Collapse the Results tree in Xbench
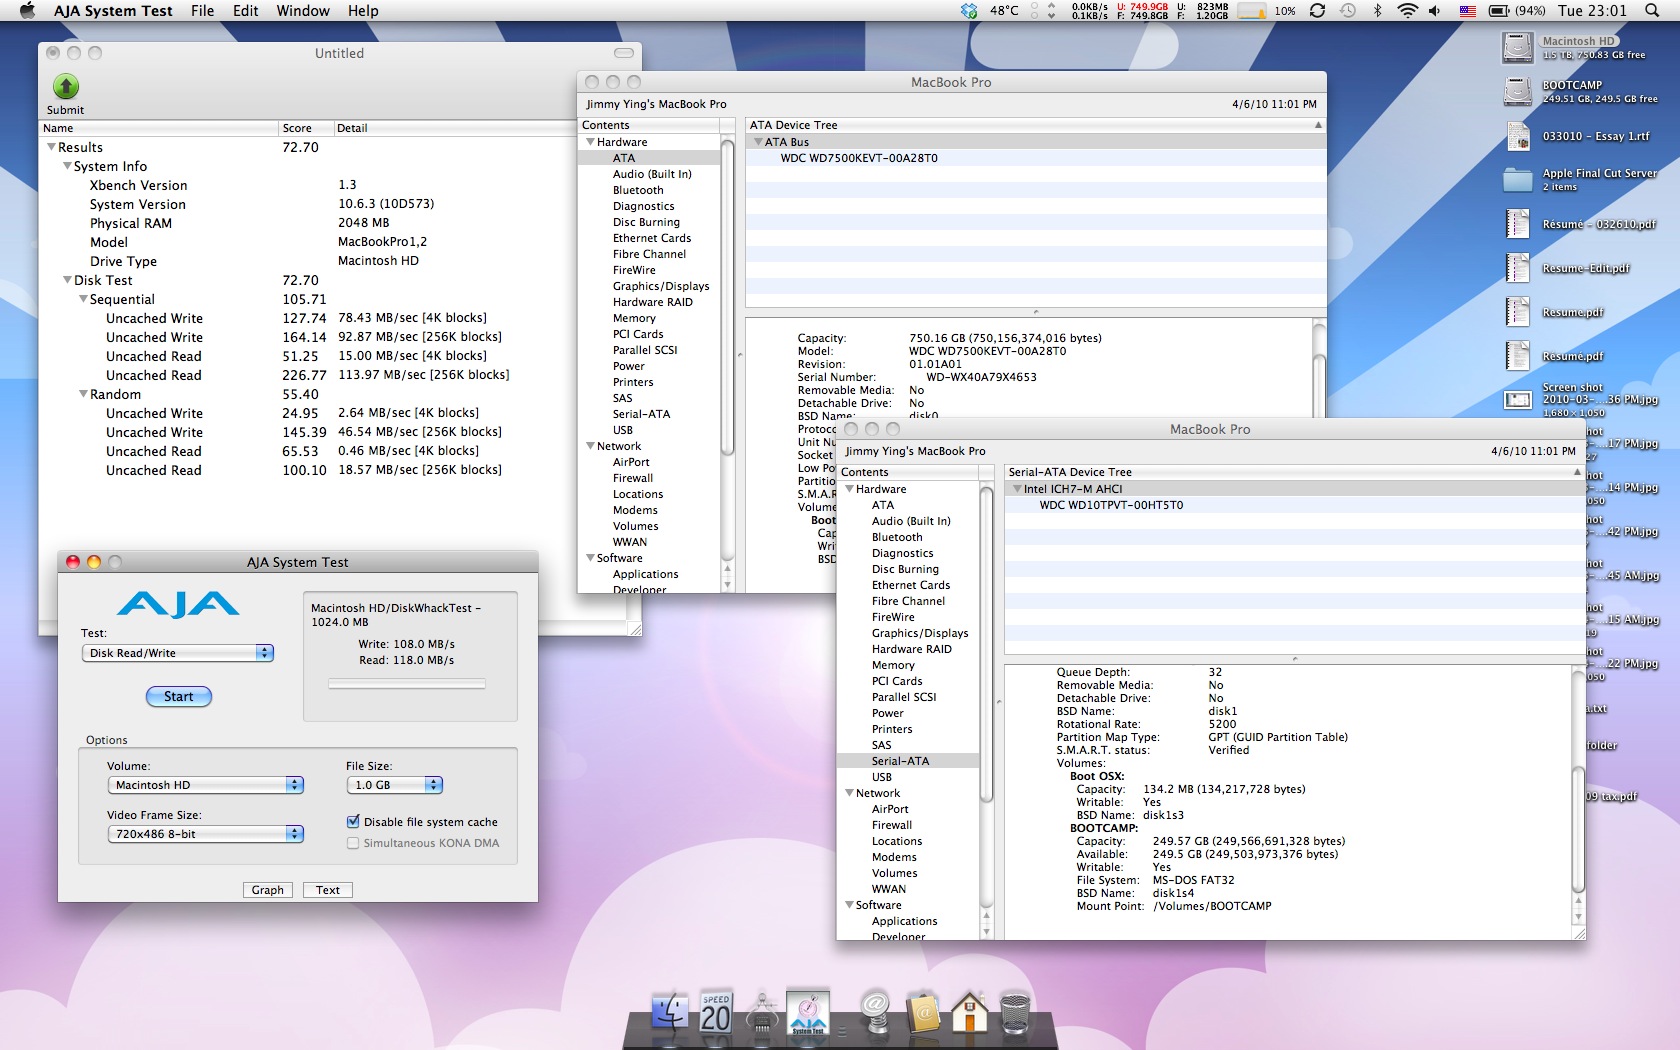The image size is (1680, 1050). pyautogui.click(x=51, y=147)
